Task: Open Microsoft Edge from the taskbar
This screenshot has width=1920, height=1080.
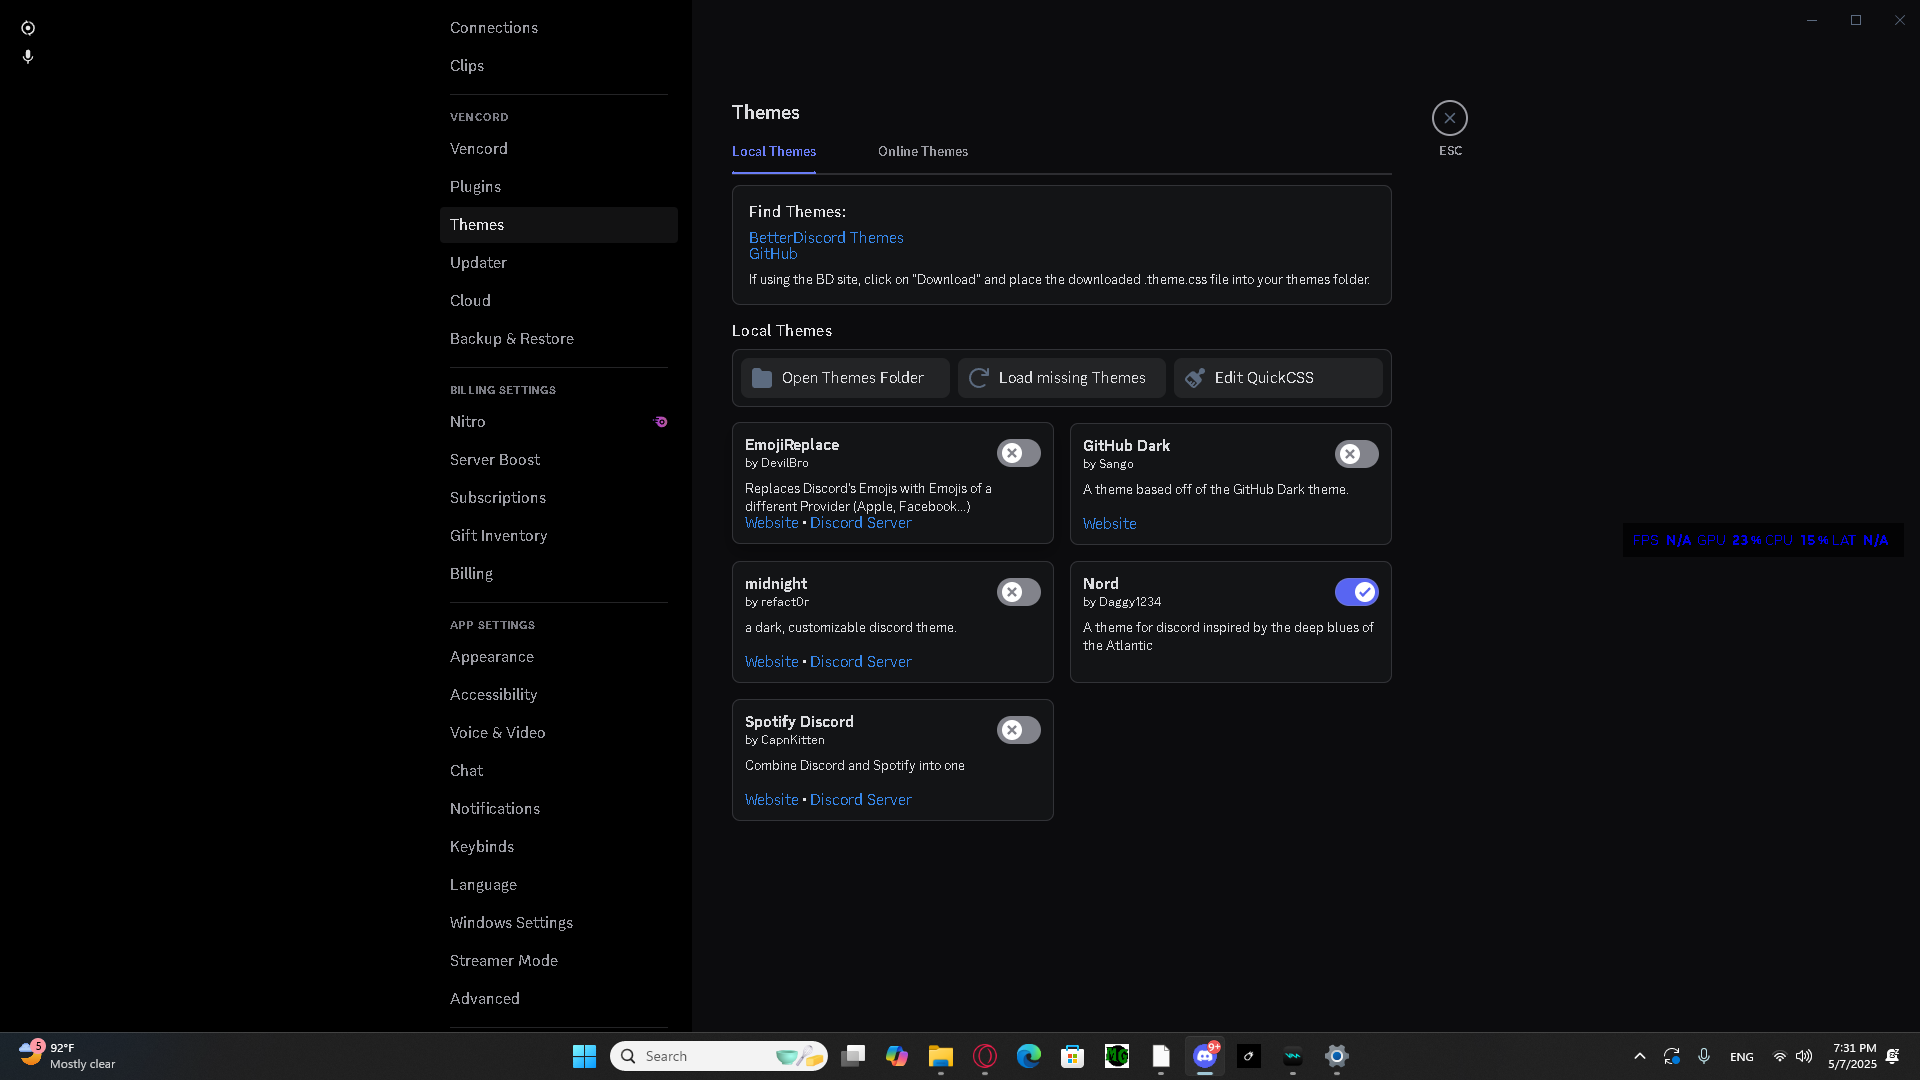Action: 1028,1056
